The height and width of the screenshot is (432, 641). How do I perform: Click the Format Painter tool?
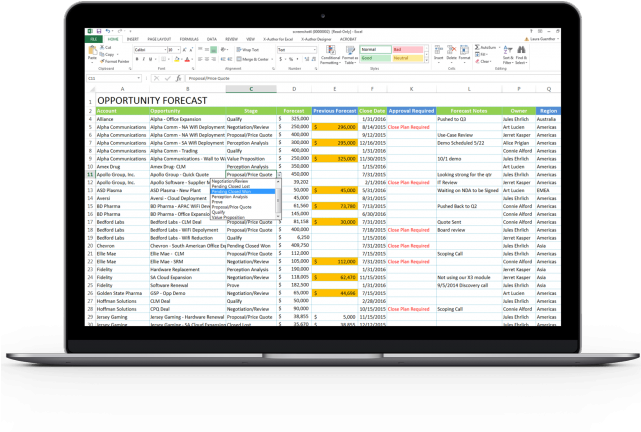[114, 61]
